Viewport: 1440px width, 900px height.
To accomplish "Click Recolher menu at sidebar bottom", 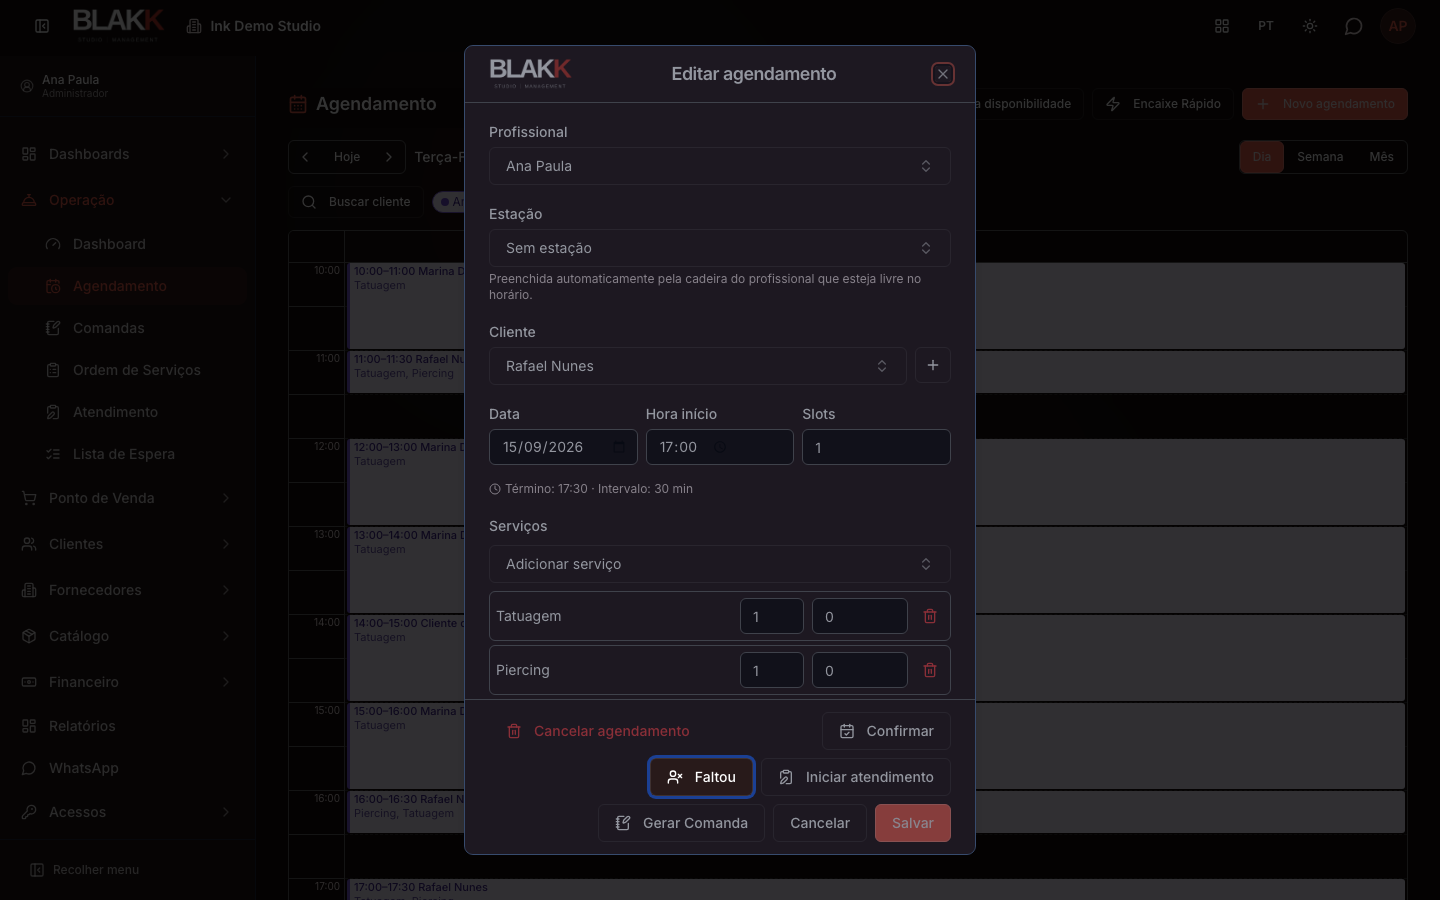I will point(84,870).
